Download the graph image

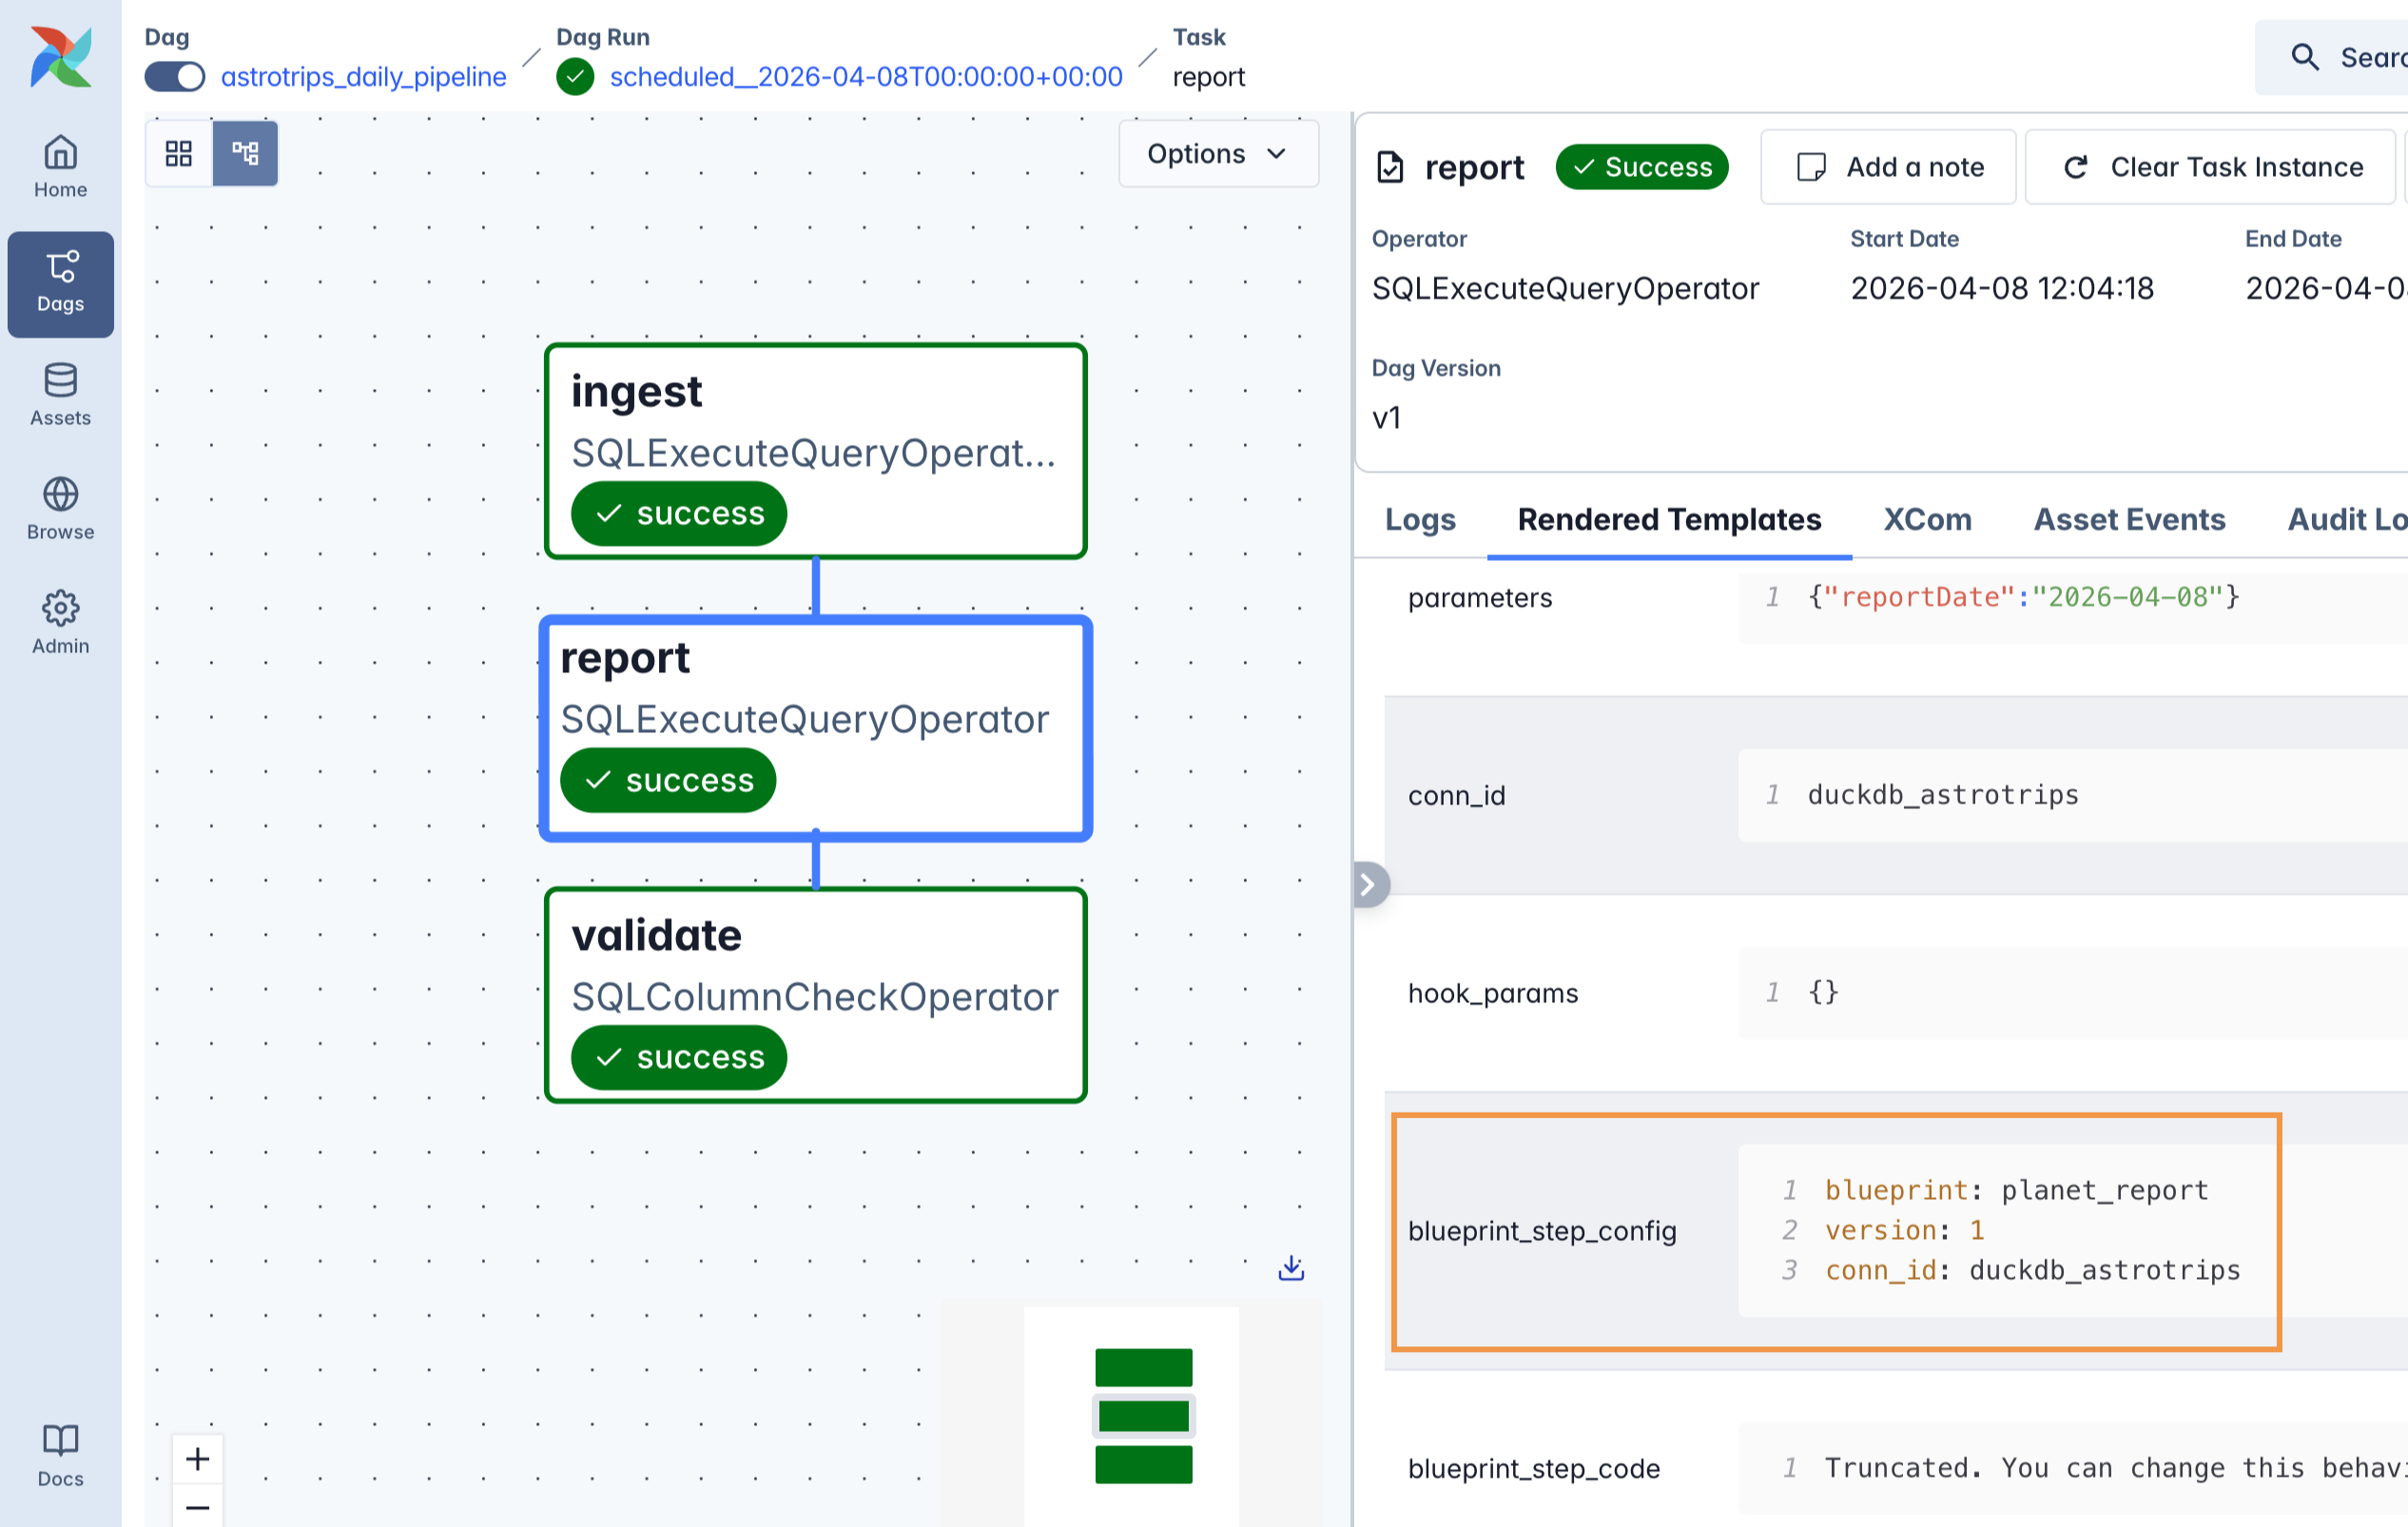point(1291,1268)
